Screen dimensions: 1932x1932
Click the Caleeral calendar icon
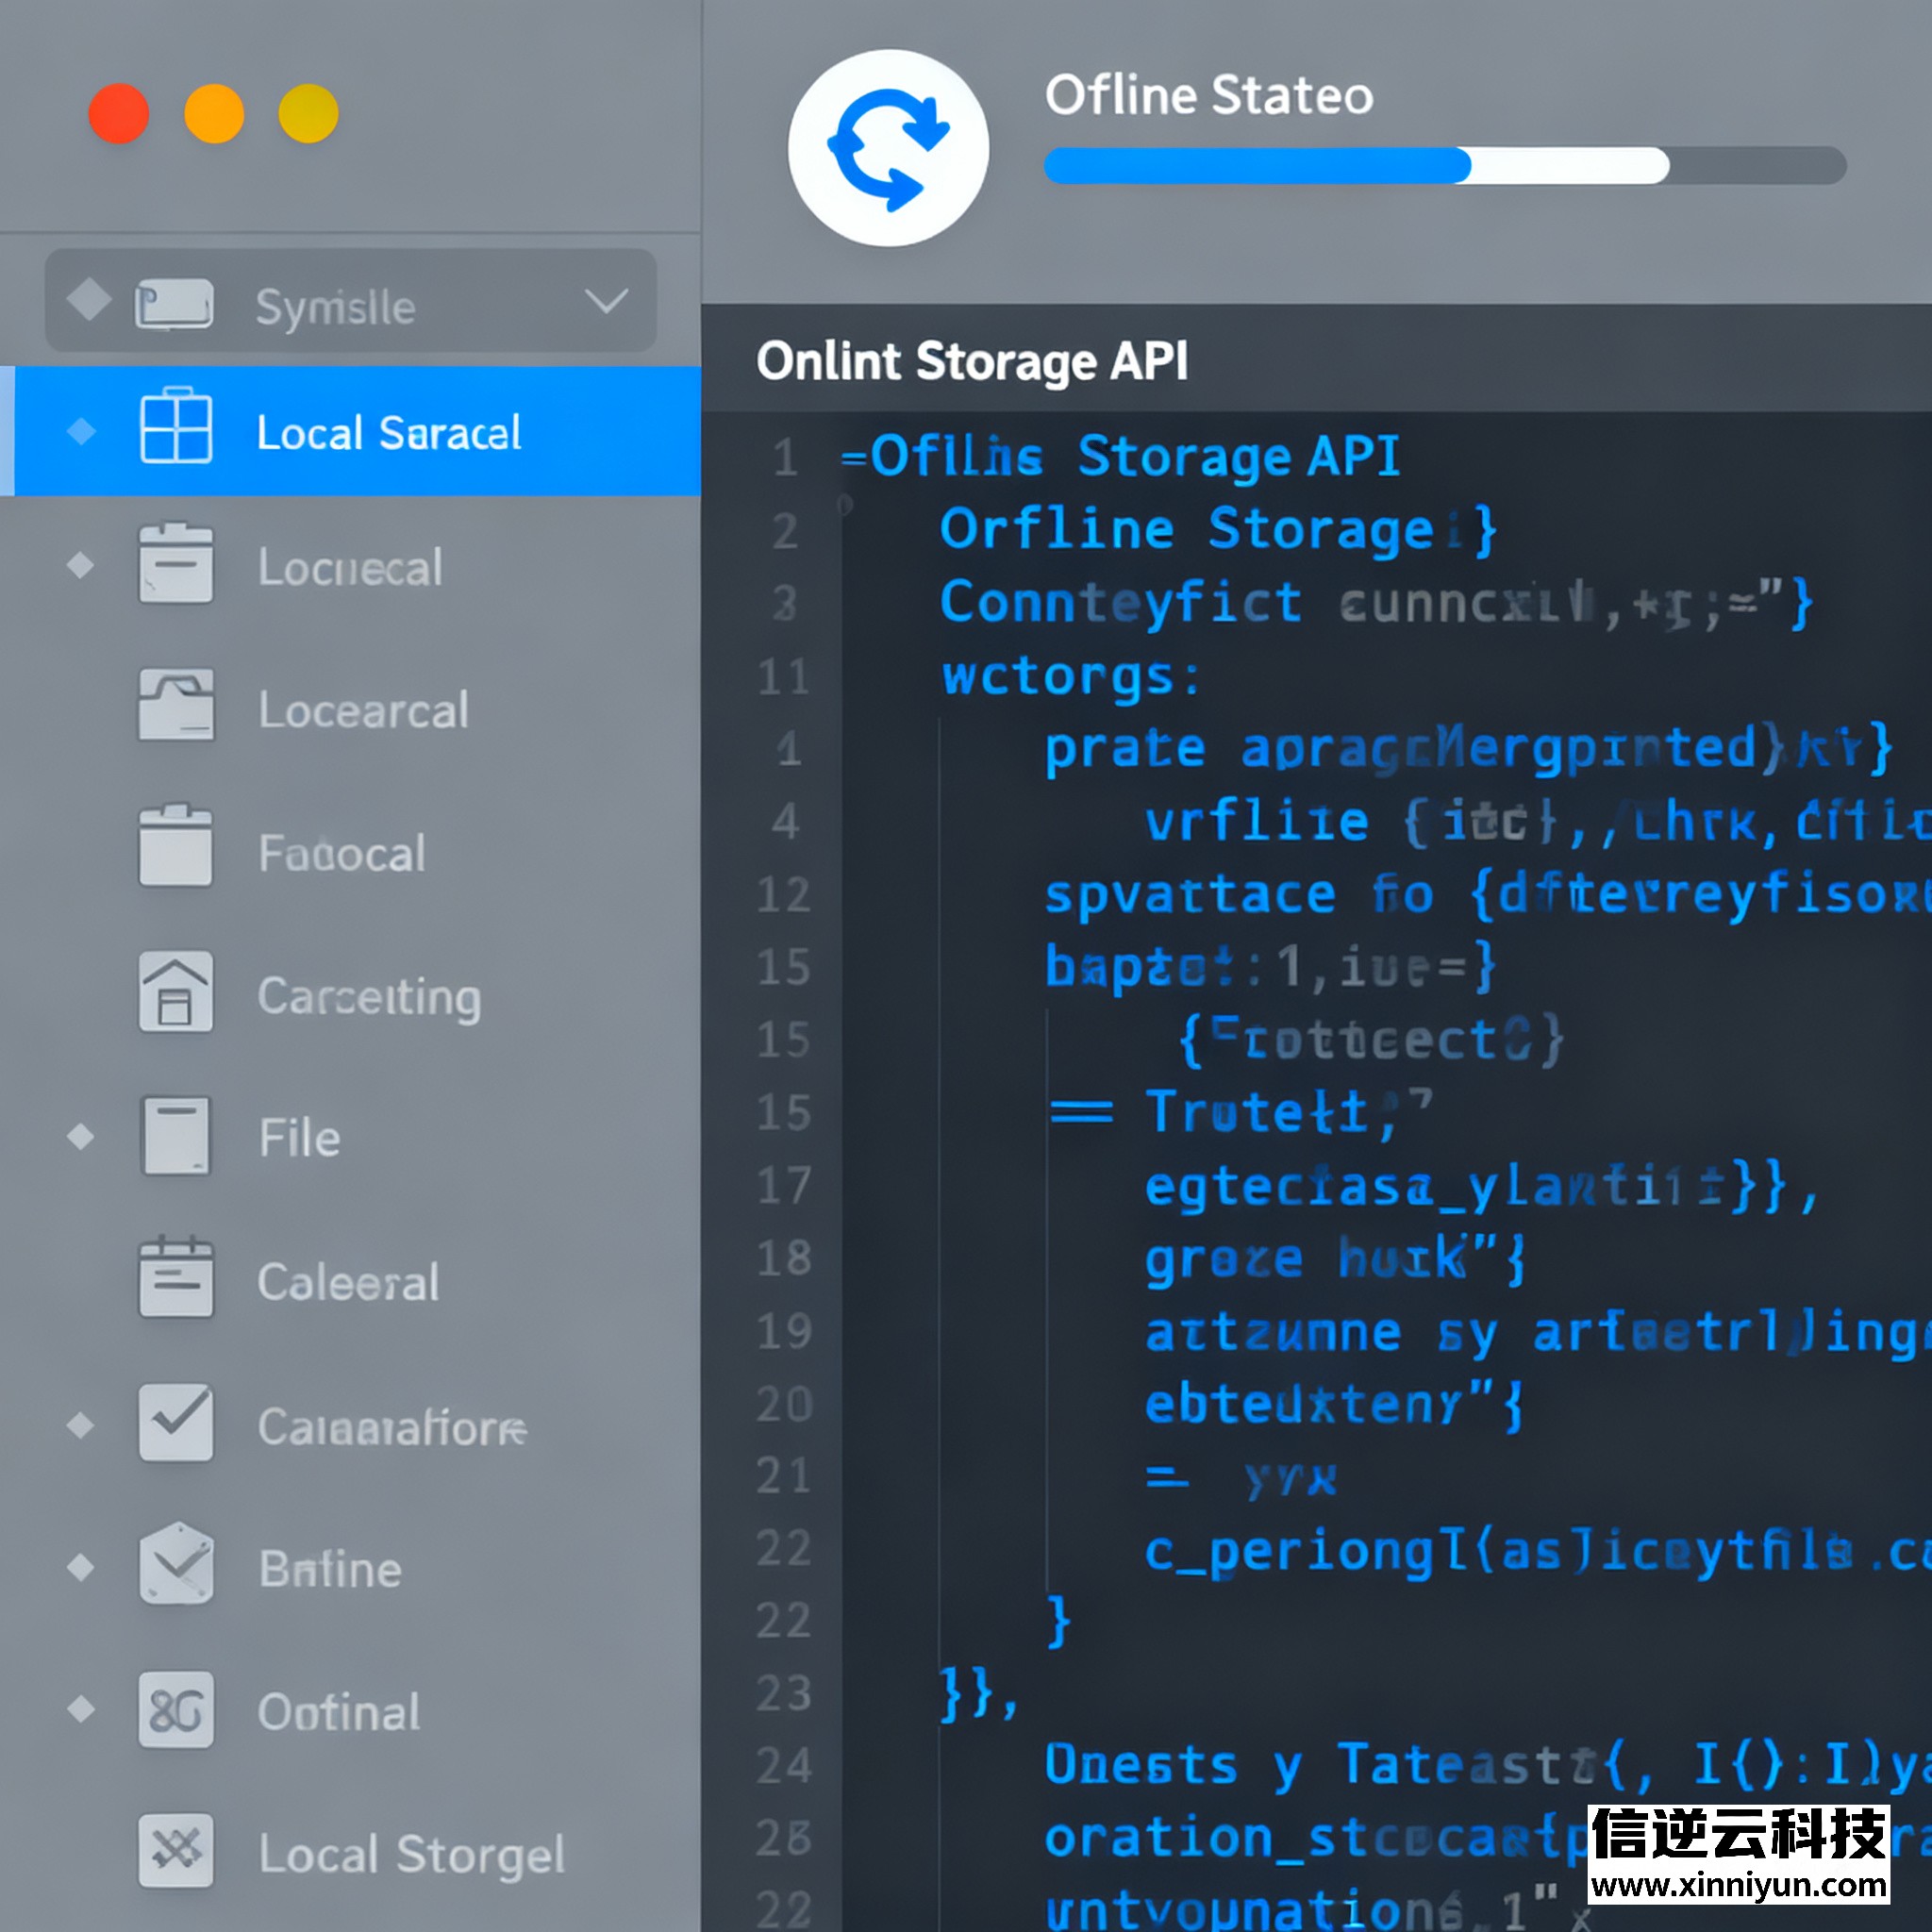click(176, 1278)
